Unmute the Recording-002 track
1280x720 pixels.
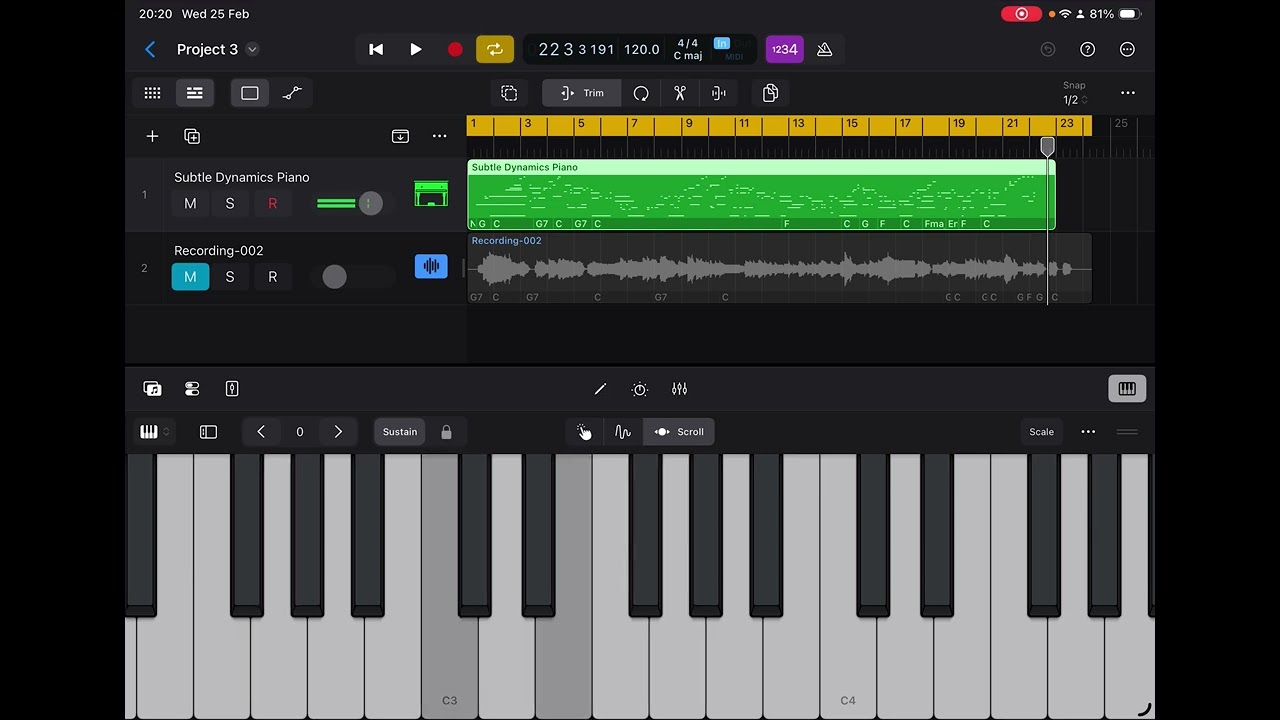point(190,277)
